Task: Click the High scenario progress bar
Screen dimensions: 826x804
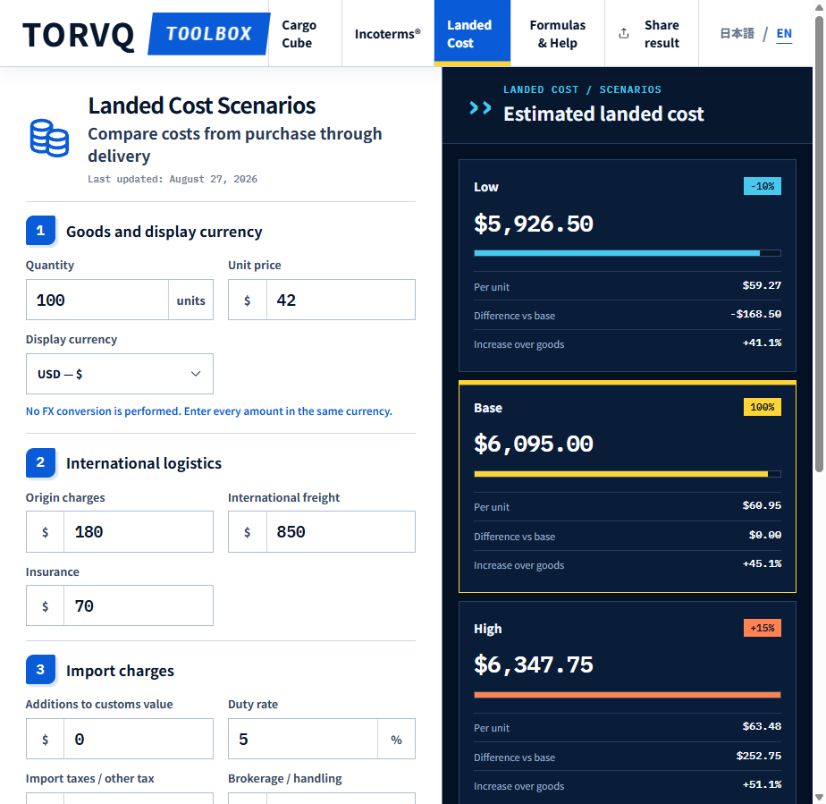Action: tap(627, 695)
